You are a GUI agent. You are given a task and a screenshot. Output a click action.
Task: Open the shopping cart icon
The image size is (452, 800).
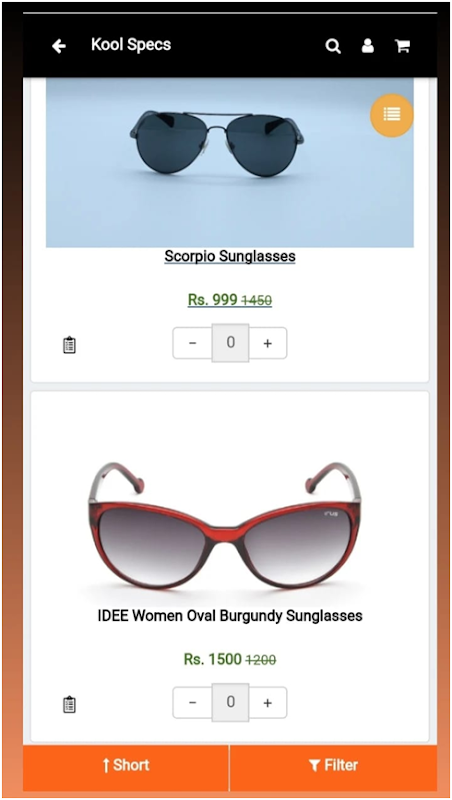coord(403,46)
